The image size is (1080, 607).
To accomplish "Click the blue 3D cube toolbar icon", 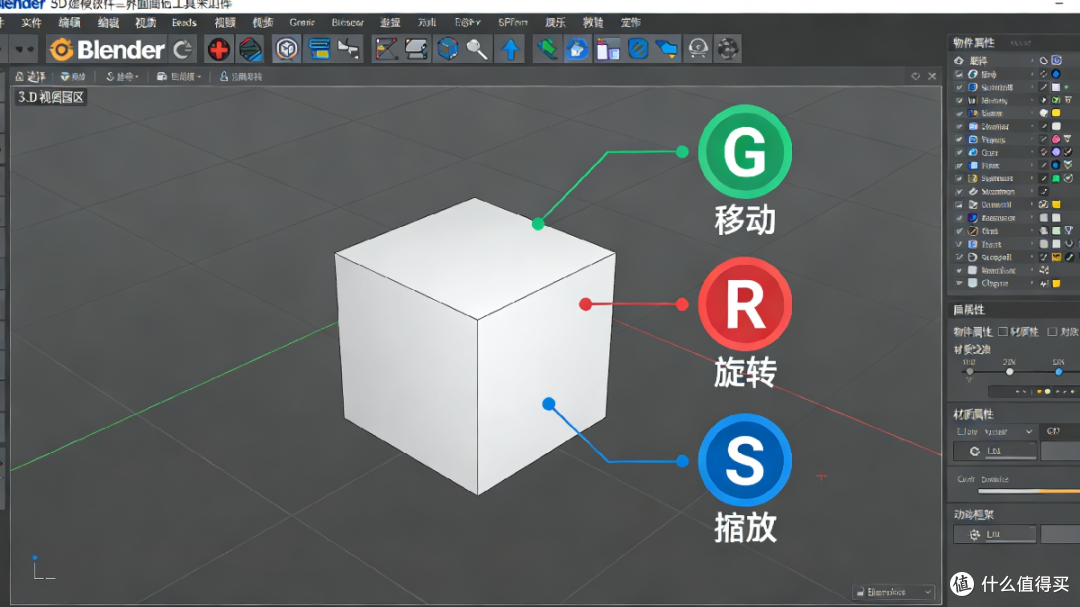I will coord(448,50).
